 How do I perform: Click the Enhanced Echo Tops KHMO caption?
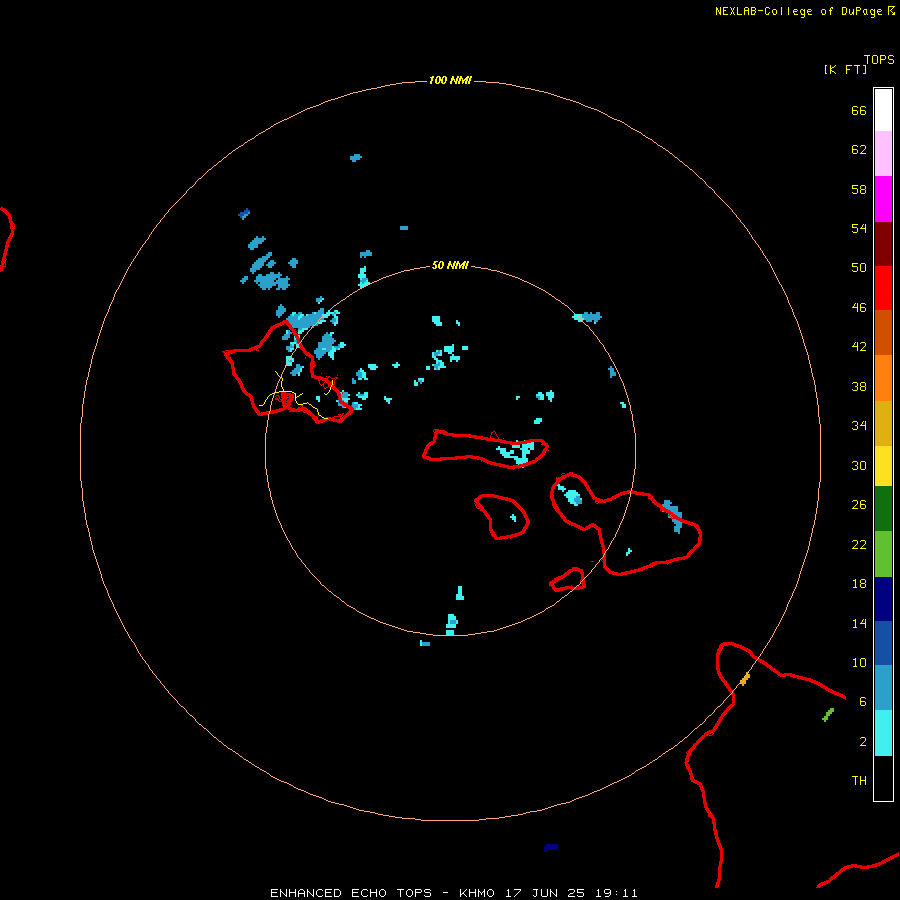pos(453,893)
